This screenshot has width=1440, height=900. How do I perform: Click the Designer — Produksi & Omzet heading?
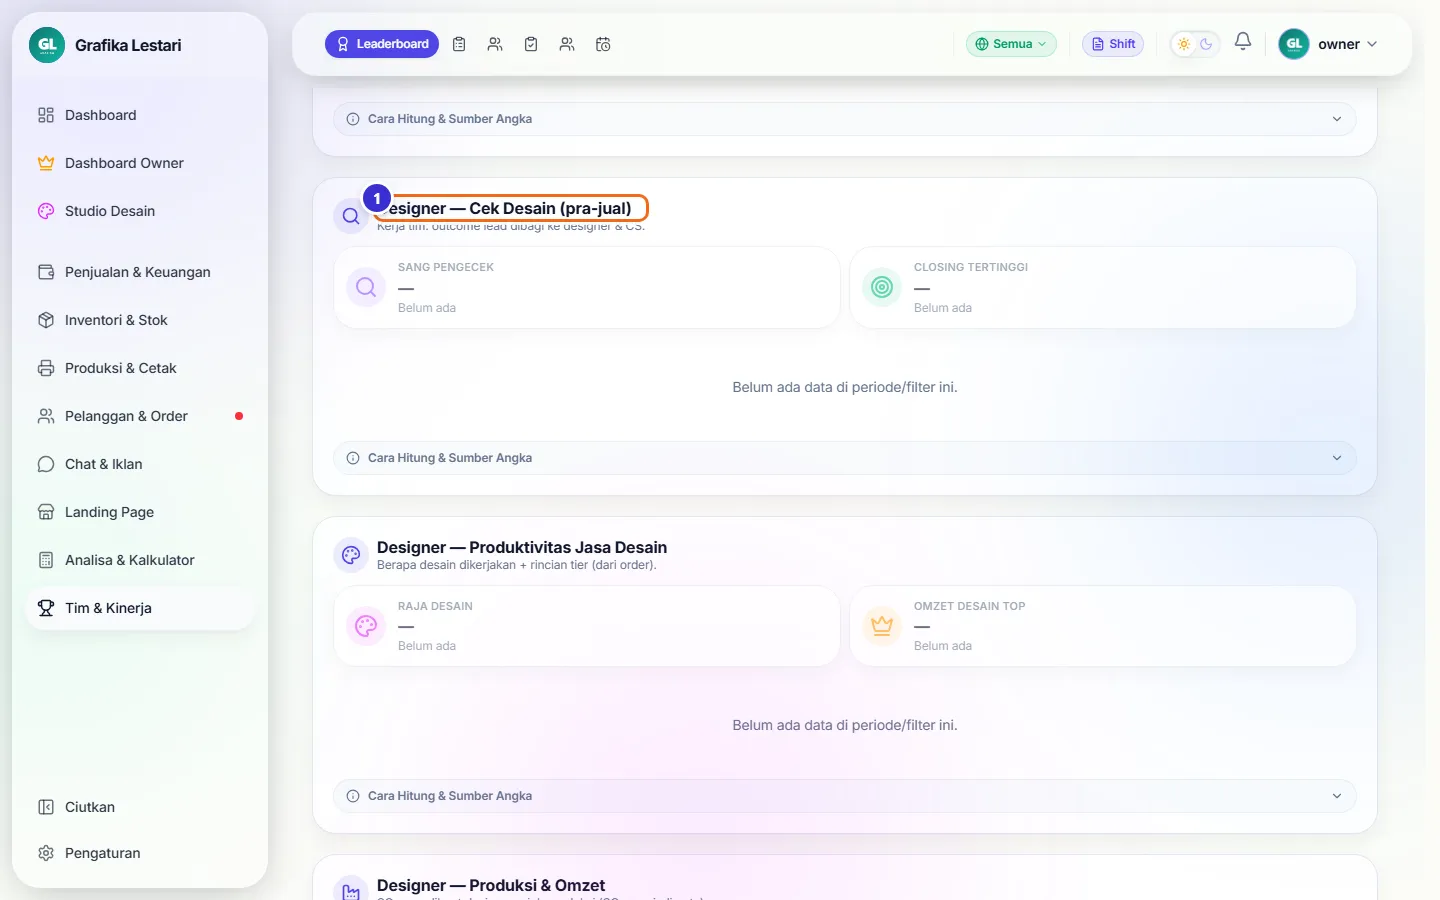pos(491,885)
